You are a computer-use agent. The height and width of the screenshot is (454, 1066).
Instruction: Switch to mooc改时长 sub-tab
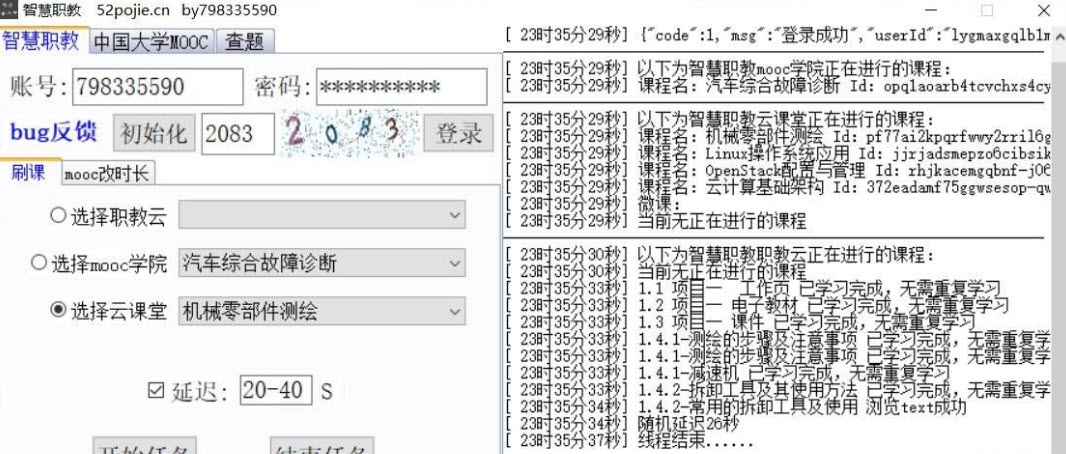(x=107, y=174)
